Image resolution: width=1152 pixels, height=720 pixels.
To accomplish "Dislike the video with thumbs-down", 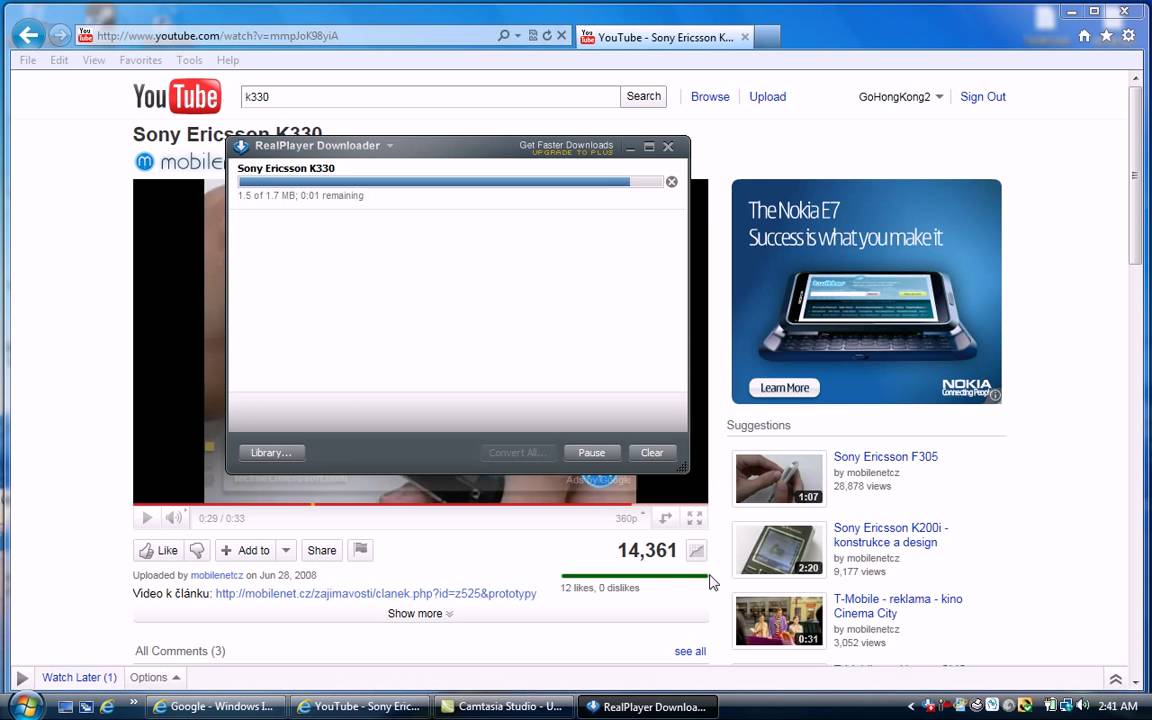I will pyautogui.click(x=197, y=550).
